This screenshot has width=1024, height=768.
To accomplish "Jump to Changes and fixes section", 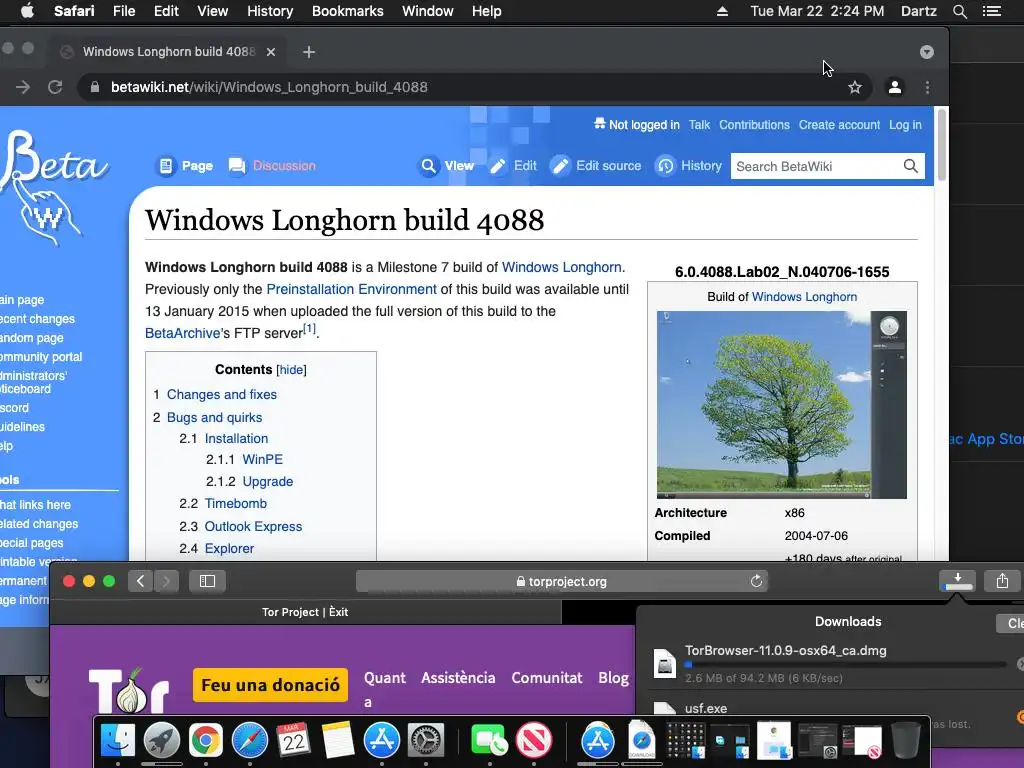I will [221, 394].
